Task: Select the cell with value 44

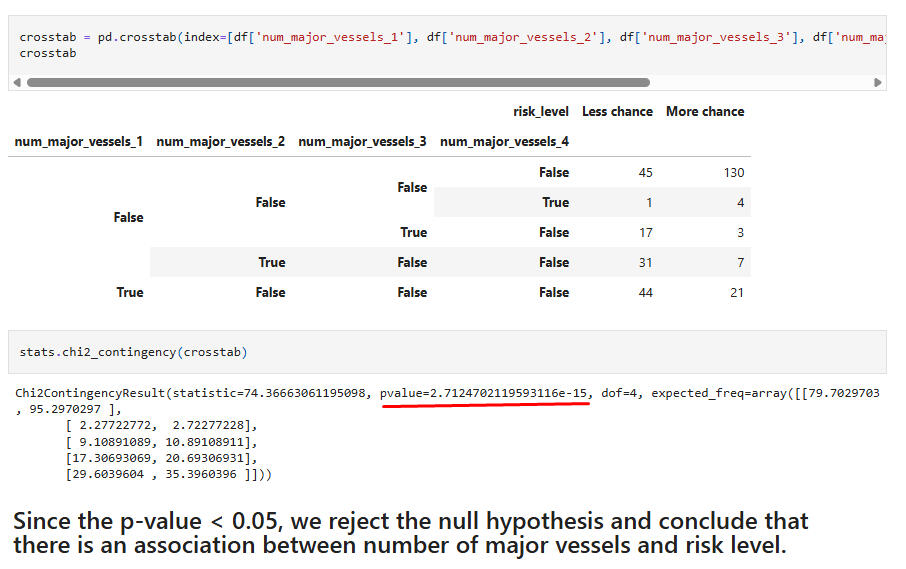Action: [645, 292]
